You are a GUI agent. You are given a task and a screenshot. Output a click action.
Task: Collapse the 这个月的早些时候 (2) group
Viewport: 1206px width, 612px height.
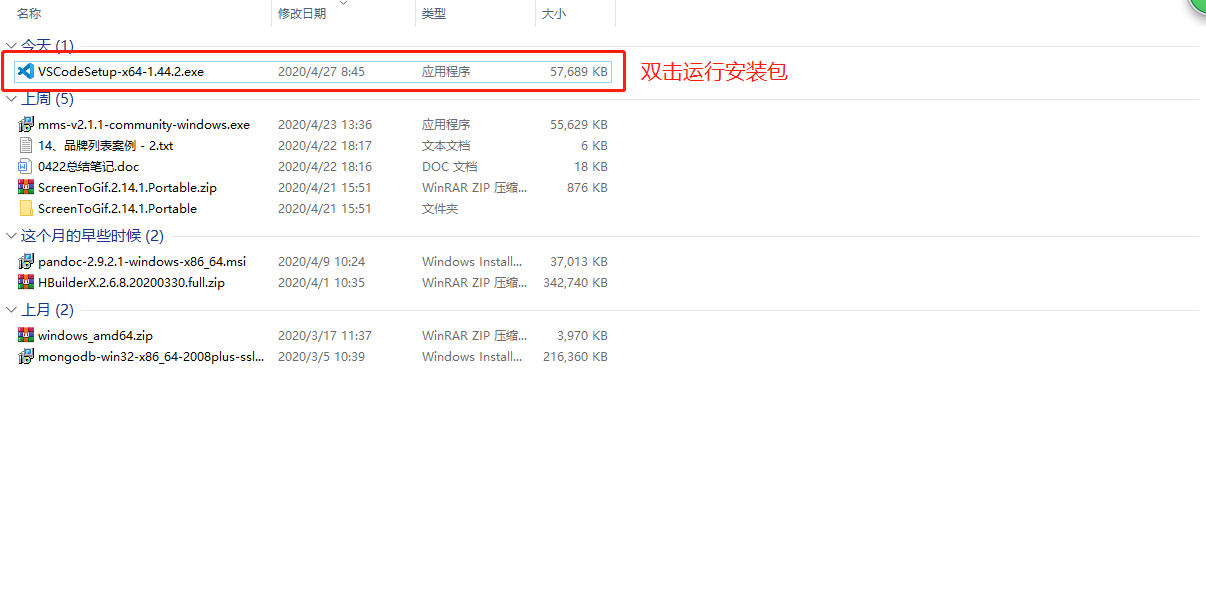coord(10,235)
